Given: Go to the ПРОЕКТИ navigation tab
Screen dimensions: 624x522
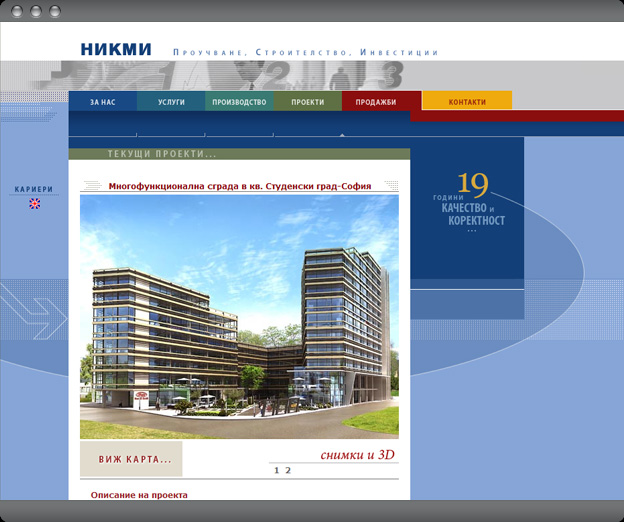Looking at the screenshot, I should (x=308, y=101).
